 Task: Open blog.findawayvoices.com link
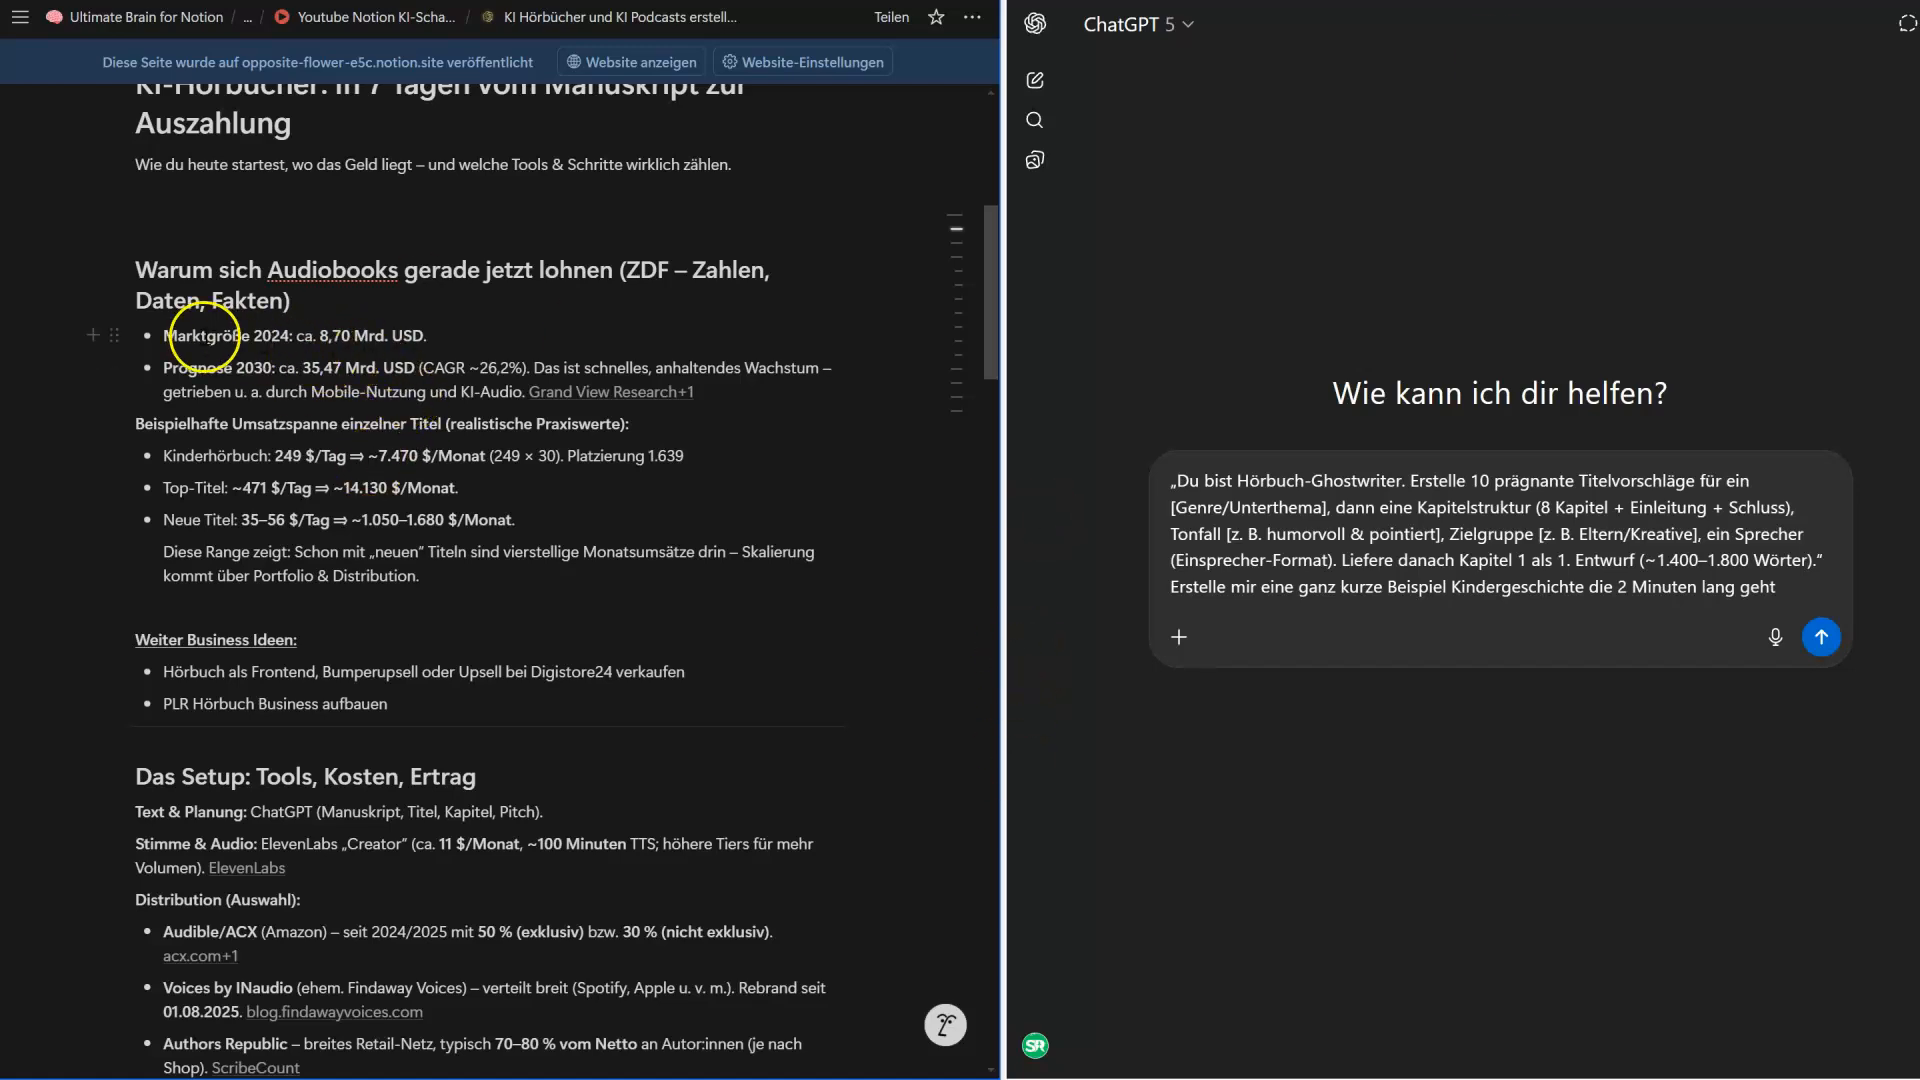click(x=334, y=1012)
